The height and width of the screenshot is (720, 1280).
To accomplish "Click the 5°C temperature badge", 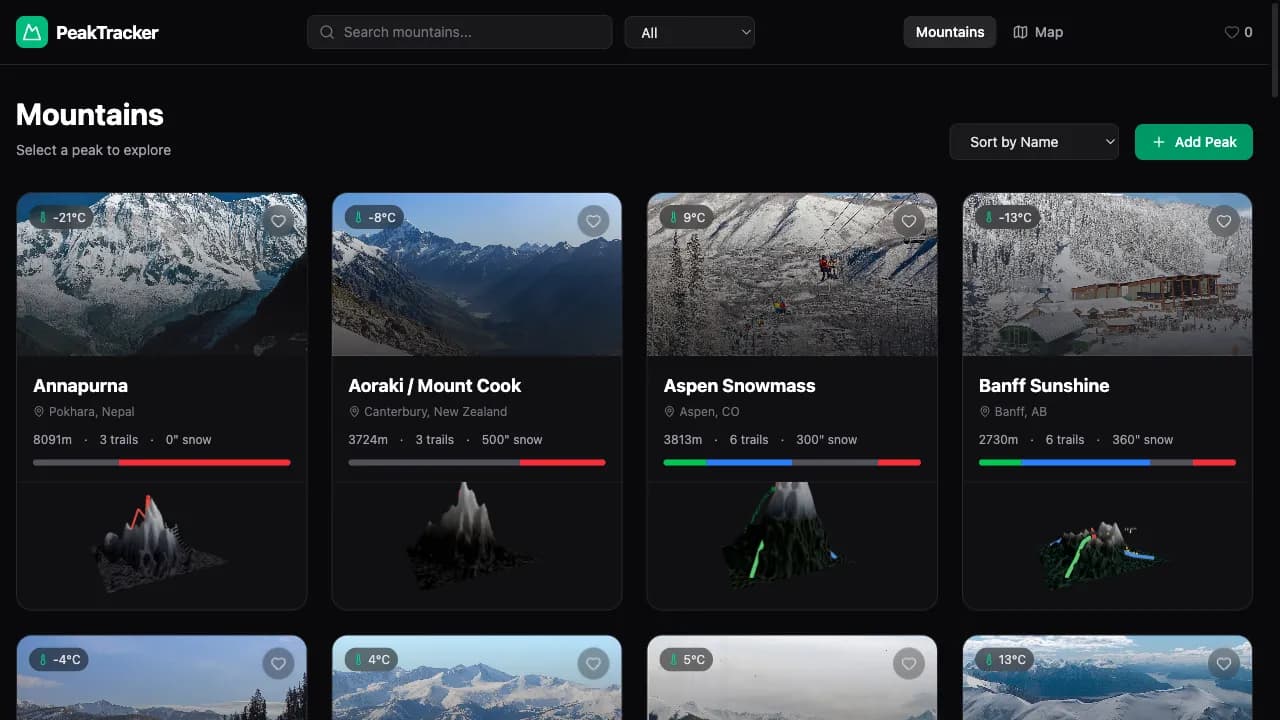I will [x=686, y=659].
